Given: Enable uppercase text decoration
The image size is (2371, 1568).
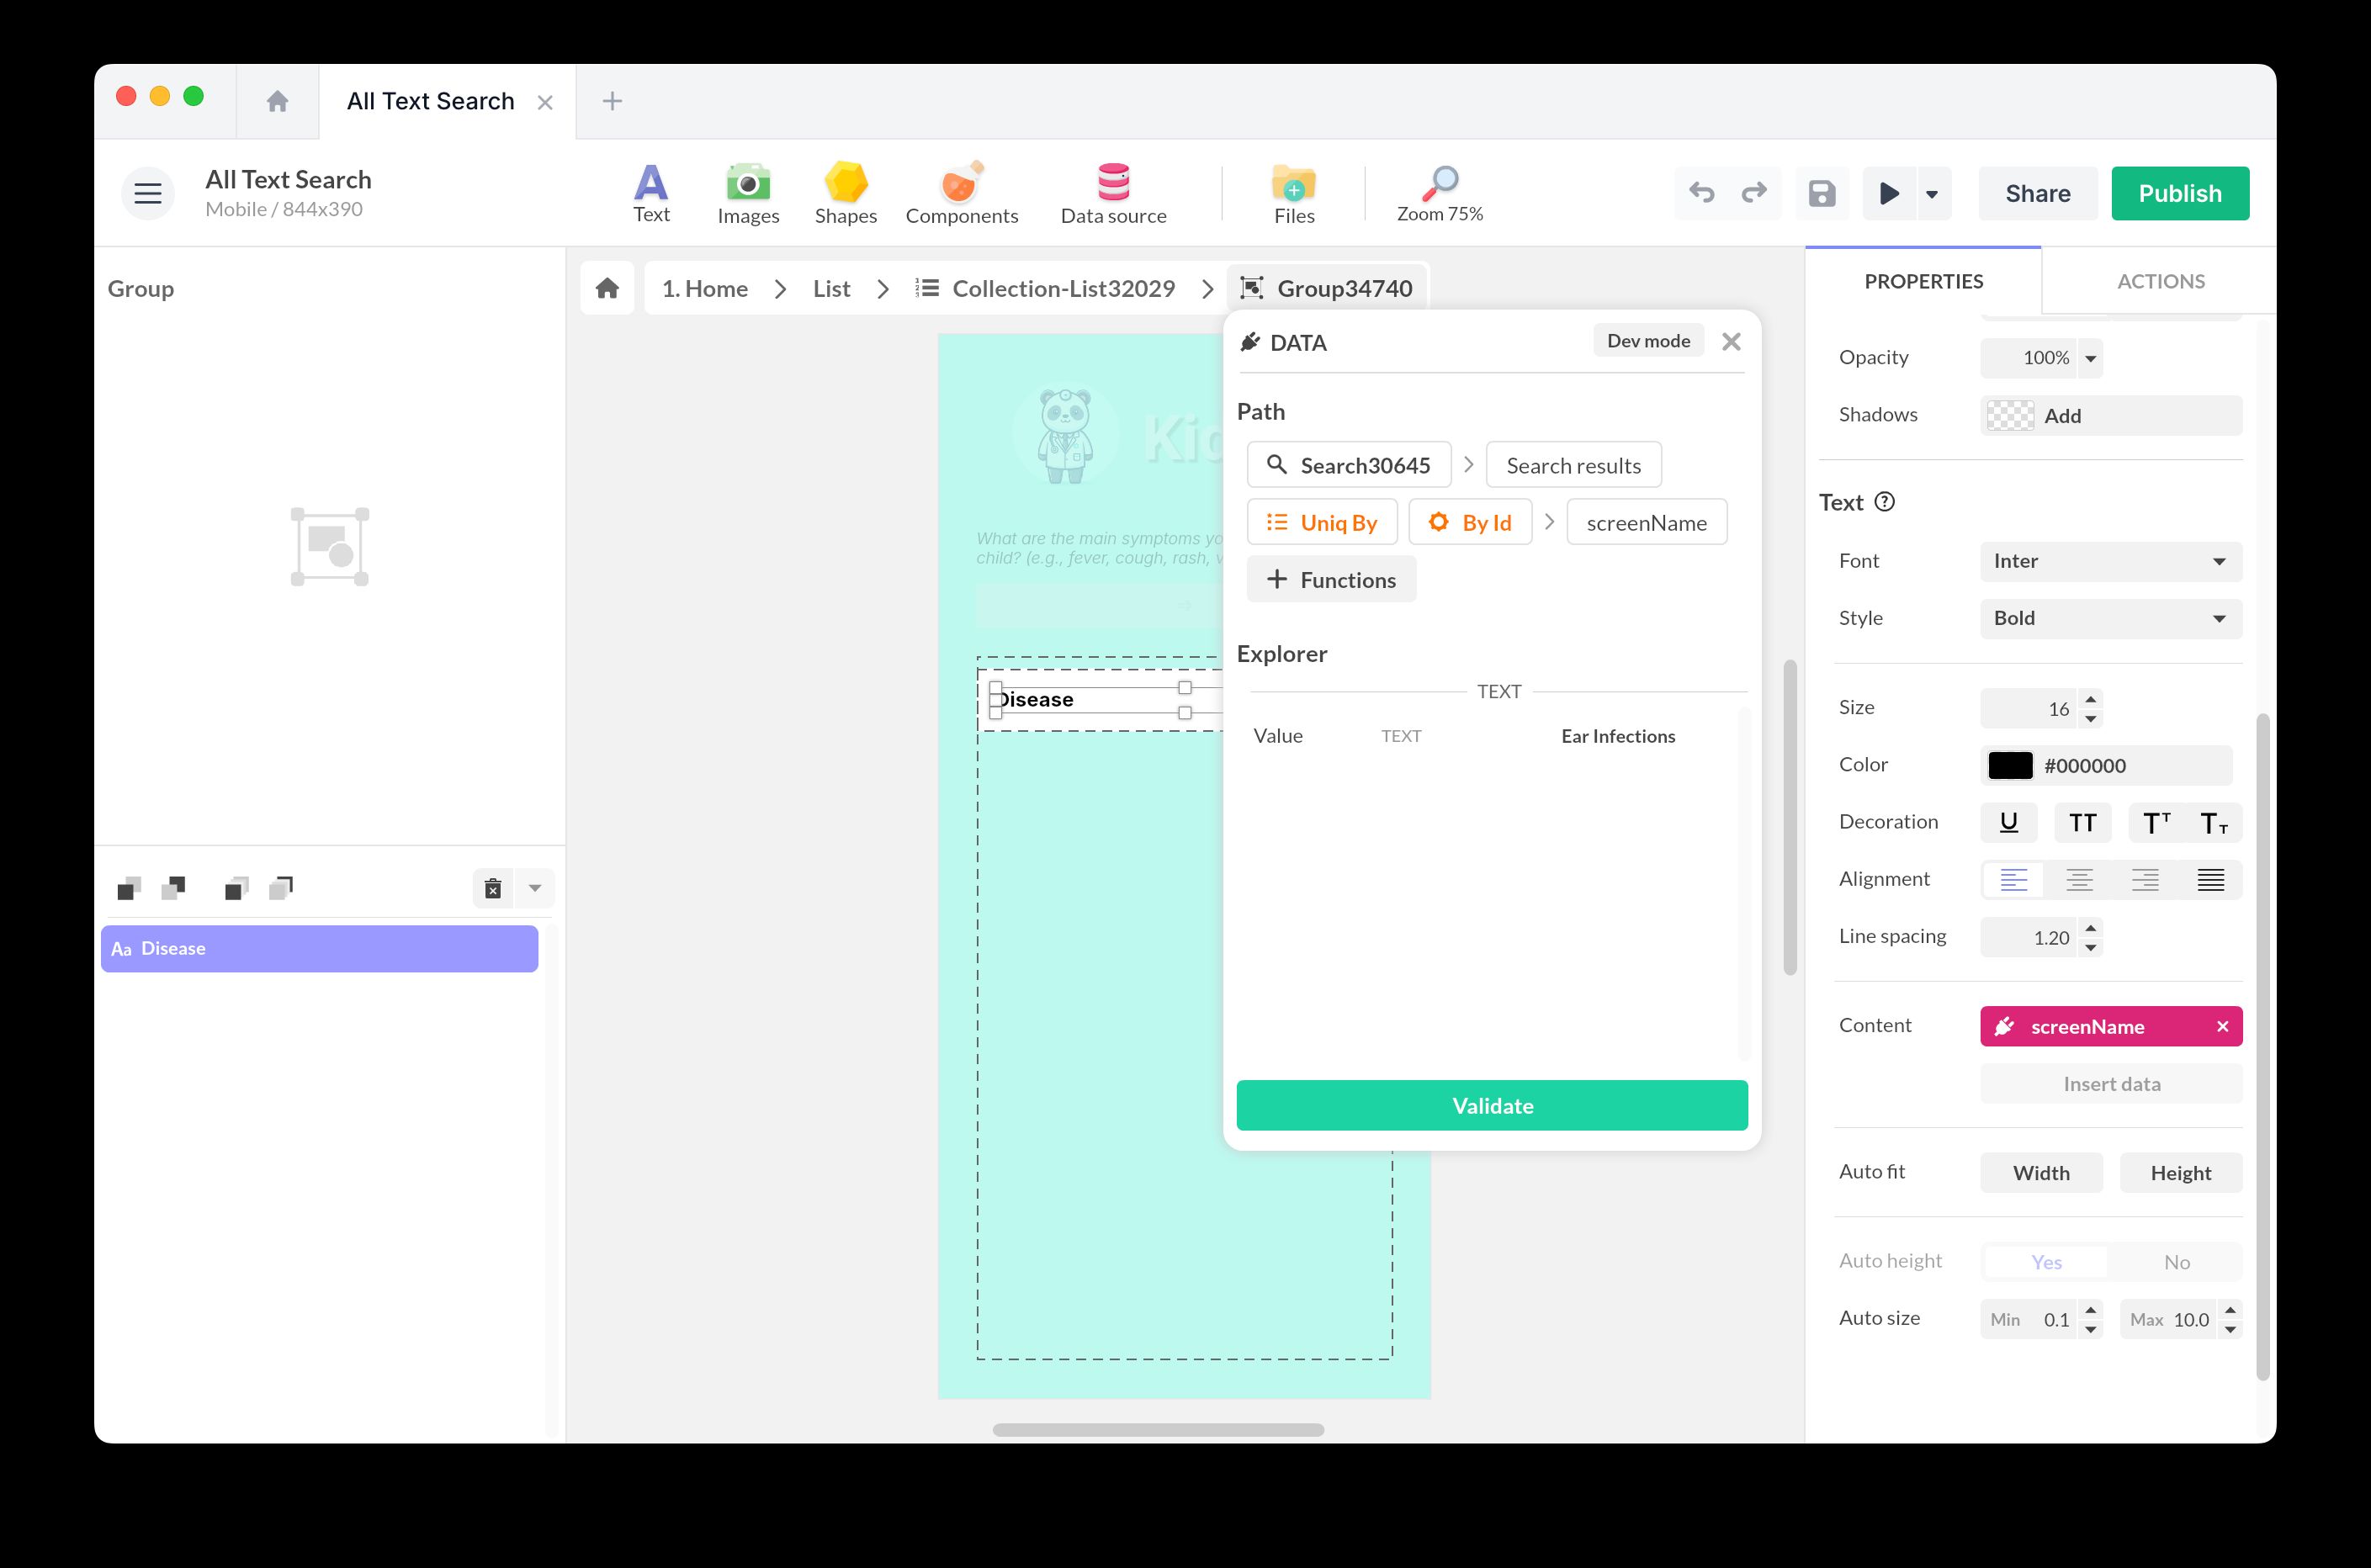Looking at the screenshot, I should tap(2083, 822).
